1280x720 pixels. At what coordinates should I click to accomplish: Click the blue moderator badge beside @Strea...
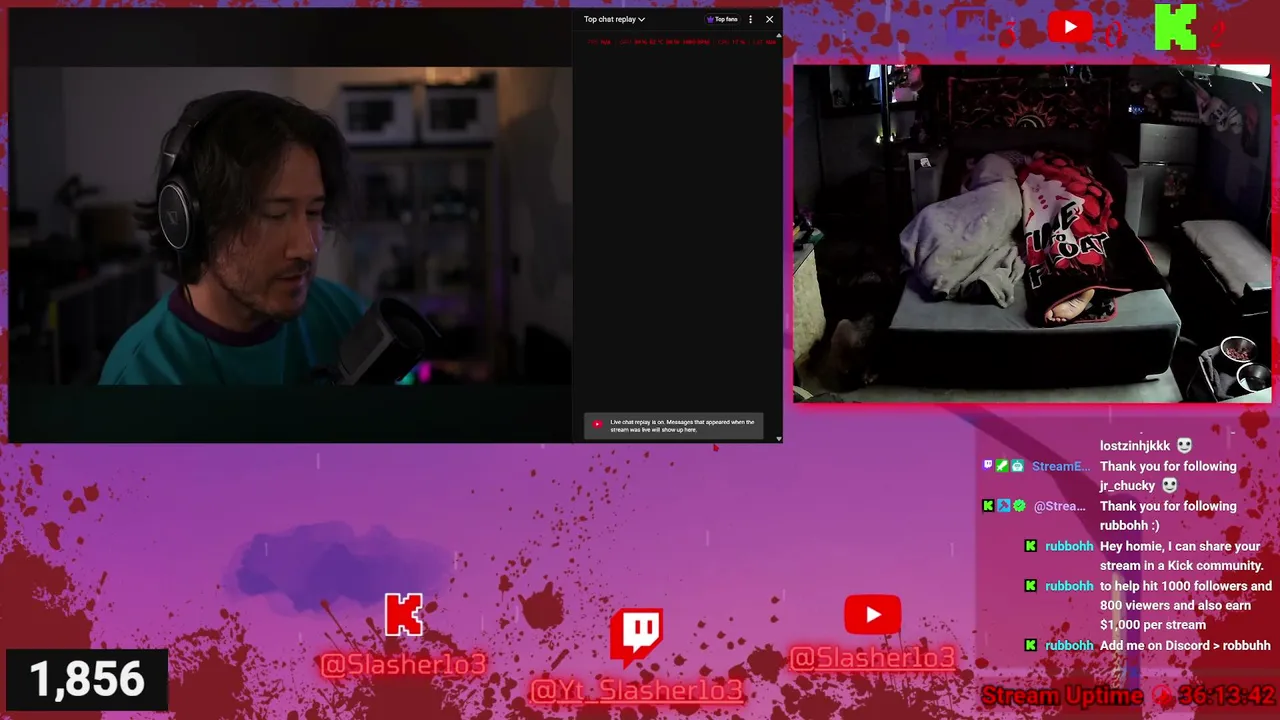1003,506
